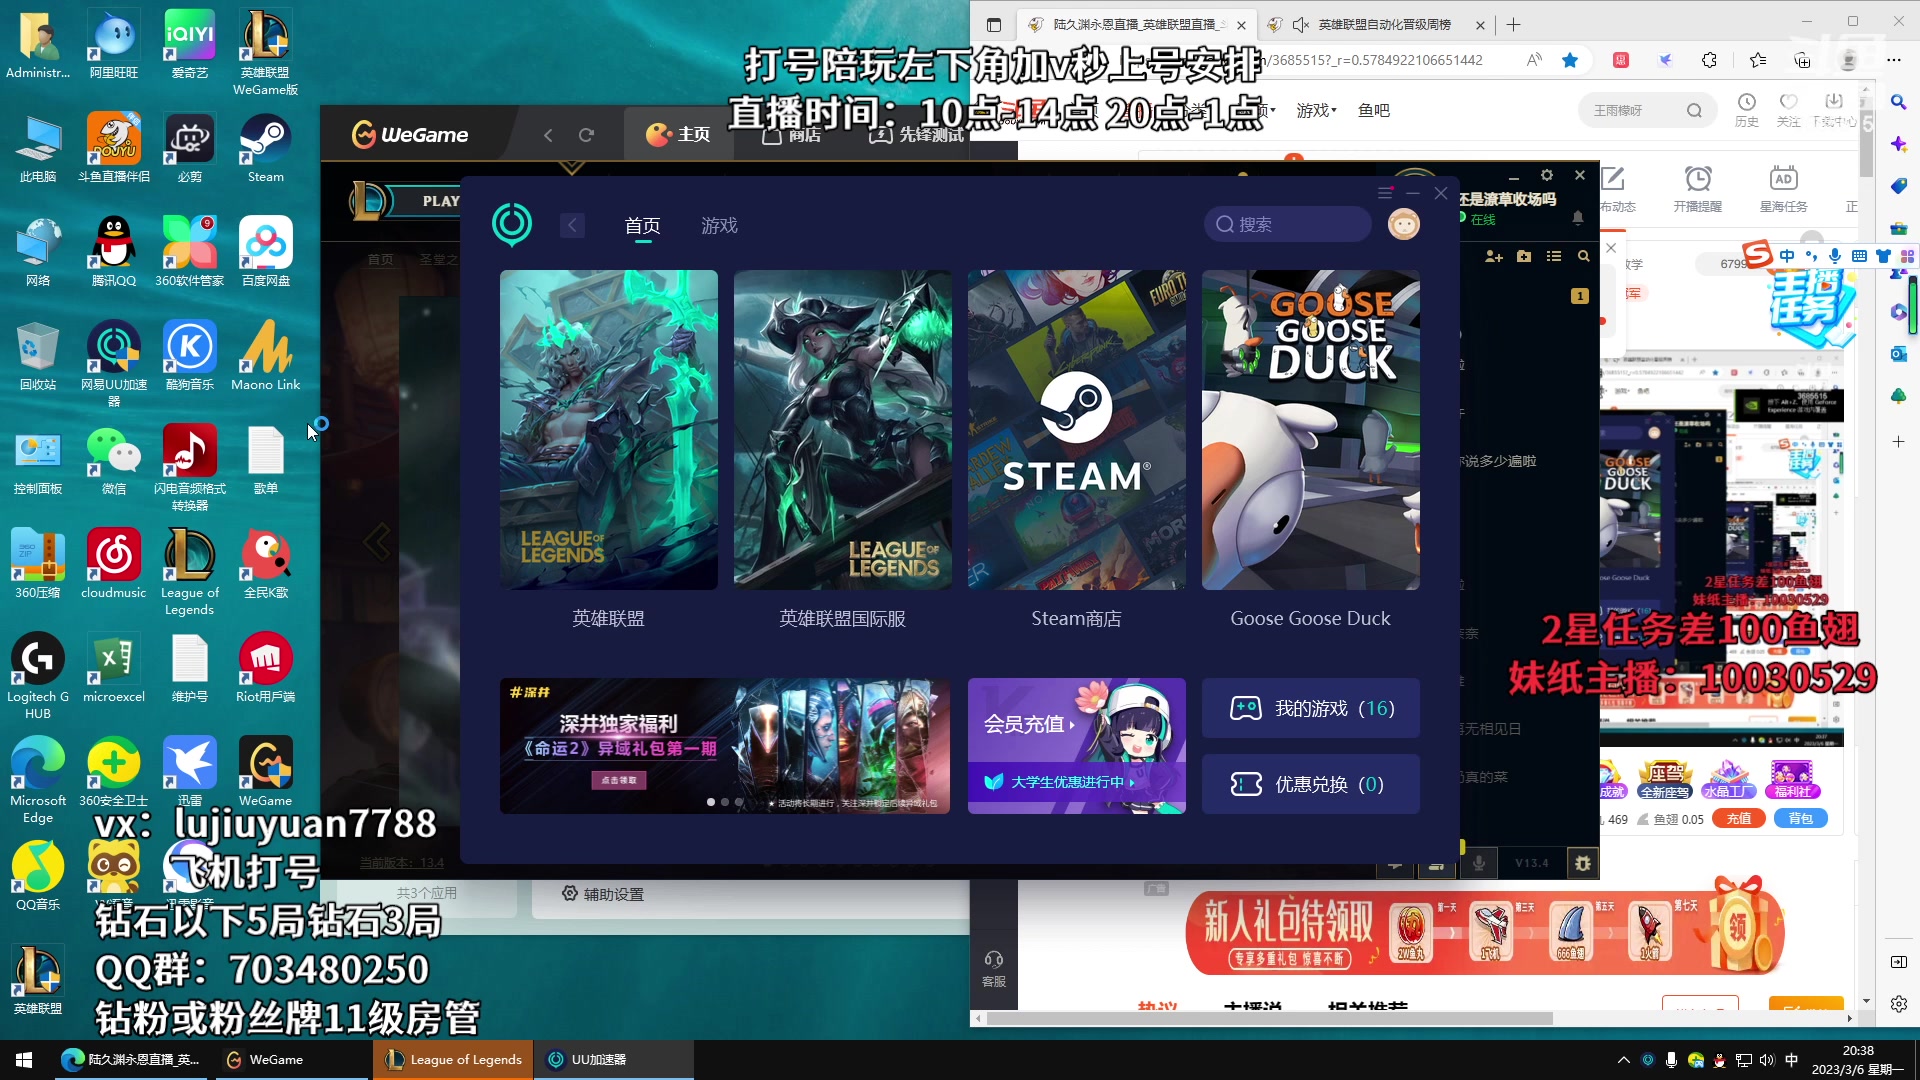Click the League friends search icon
The width and height of the screenshot is (1920, 1080).
[1583, 256]
